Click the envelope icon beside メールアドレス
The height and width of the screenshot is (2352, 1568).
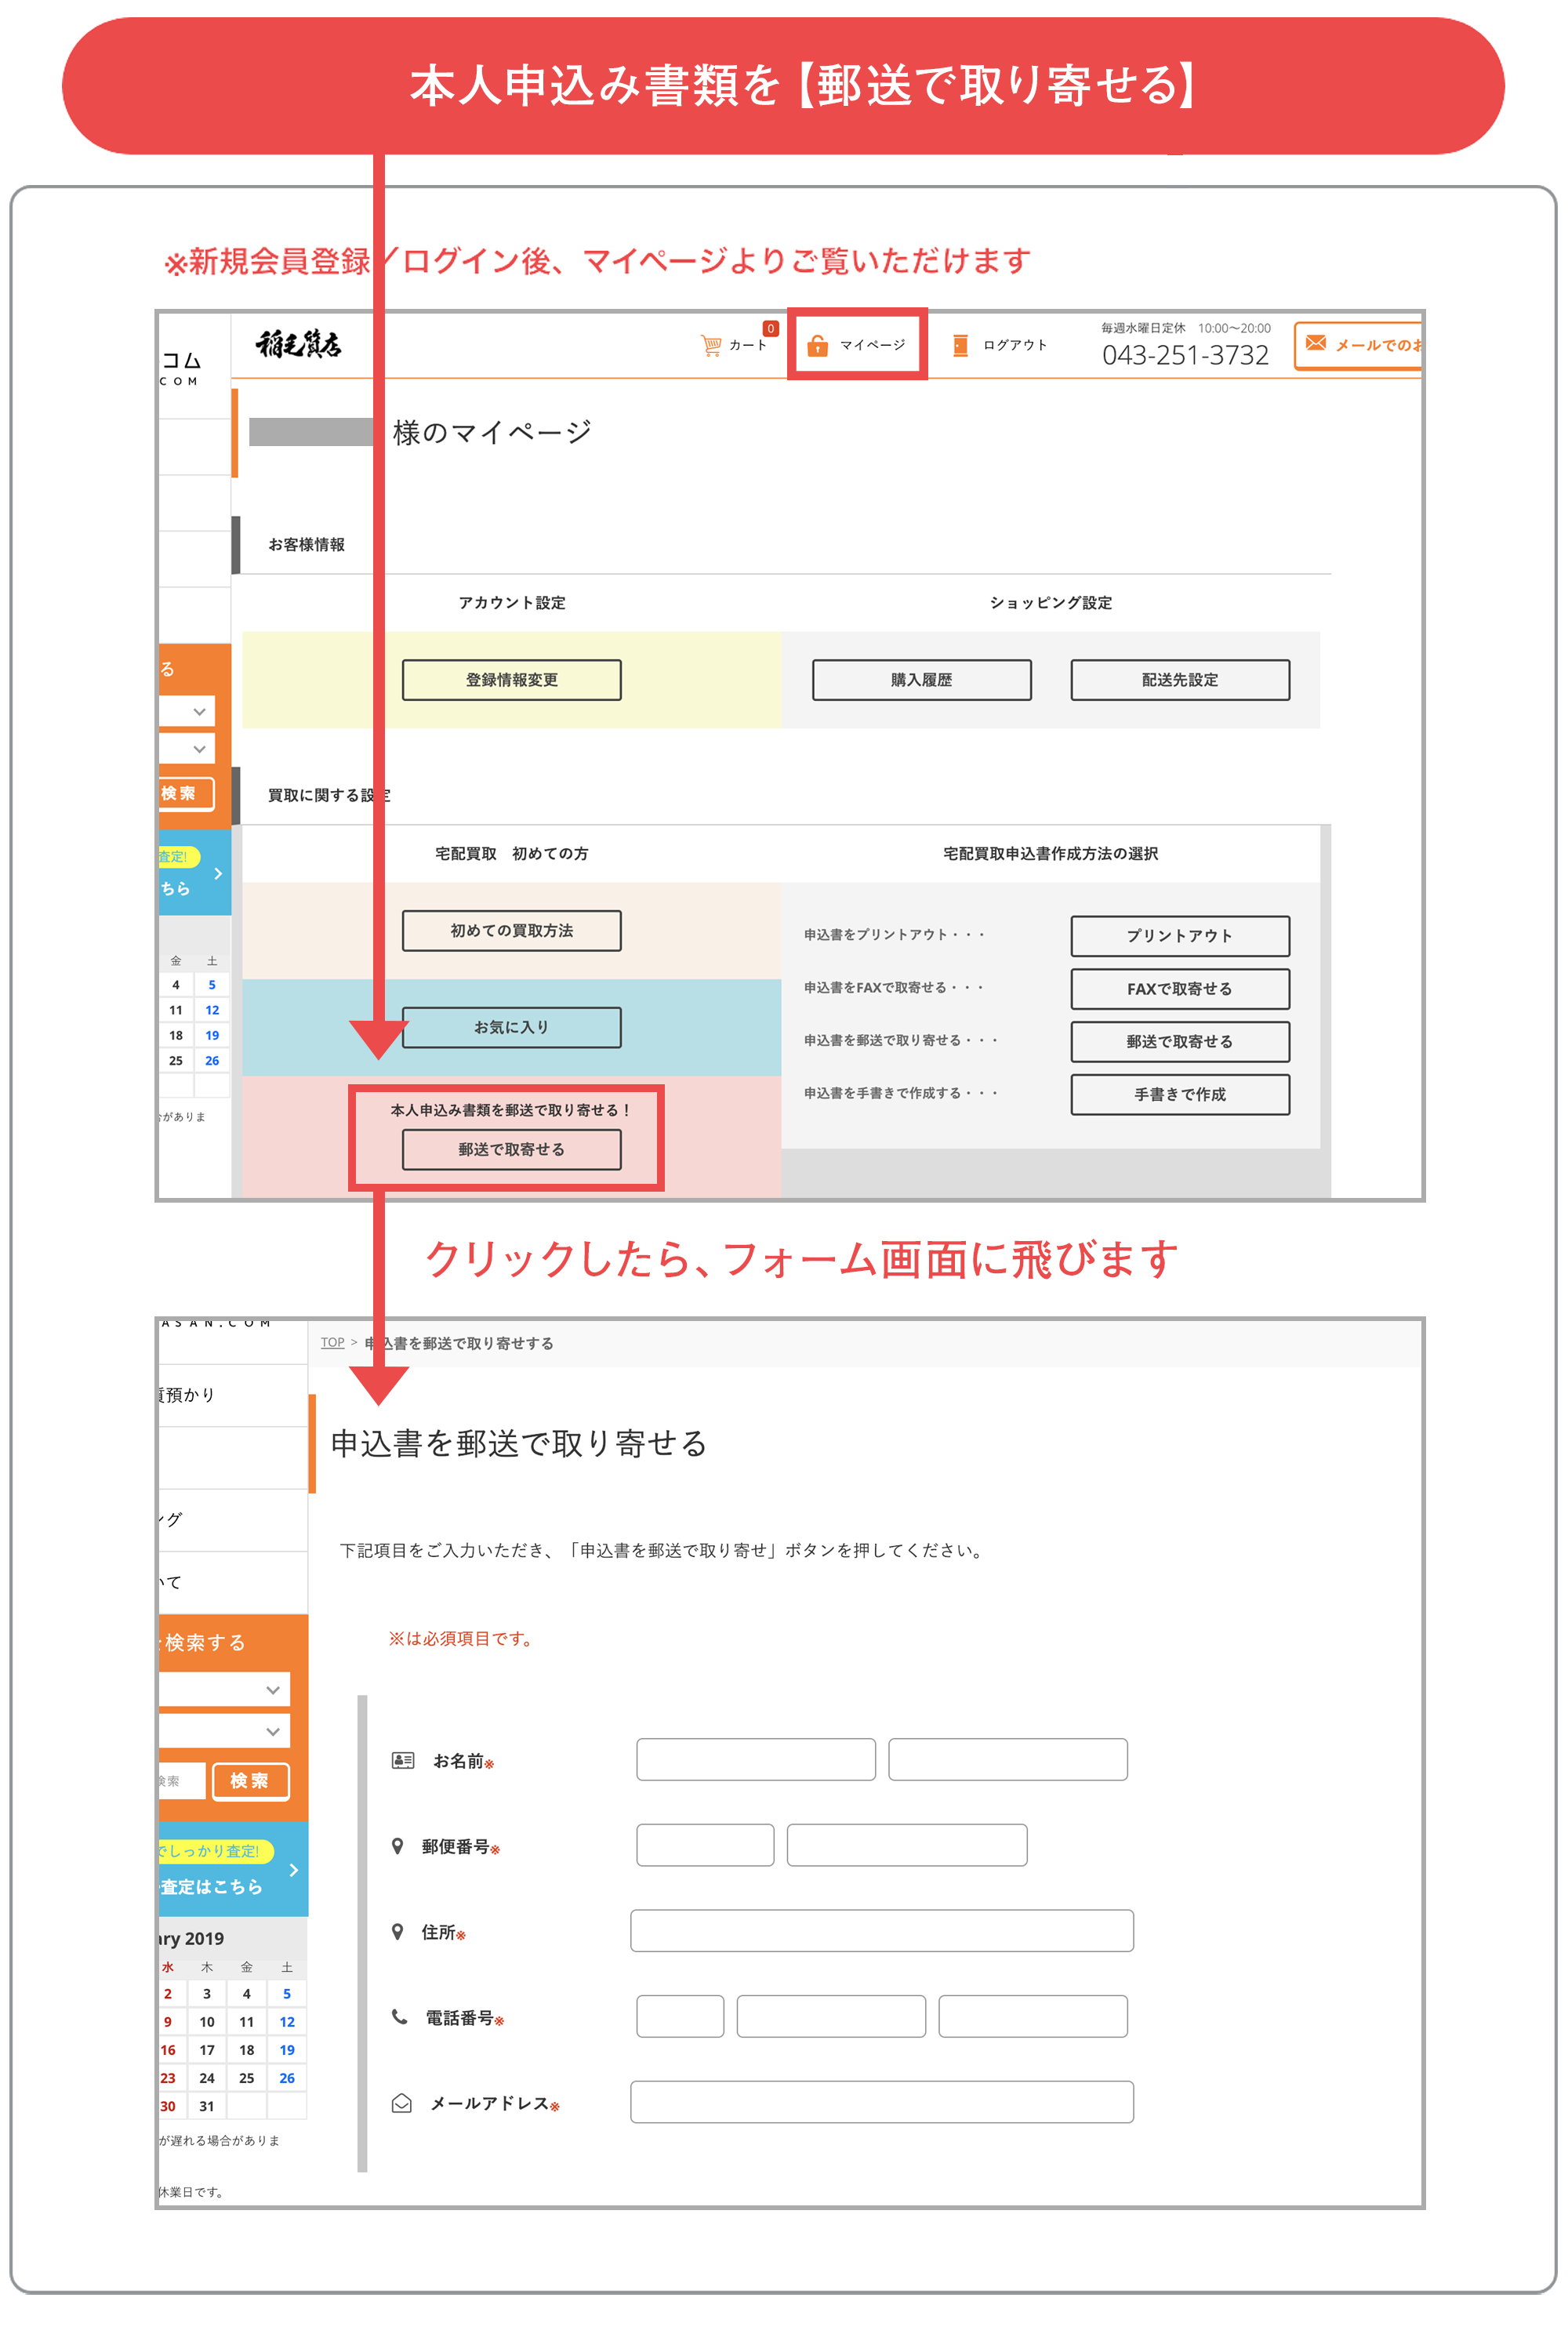coord(401,2103)
